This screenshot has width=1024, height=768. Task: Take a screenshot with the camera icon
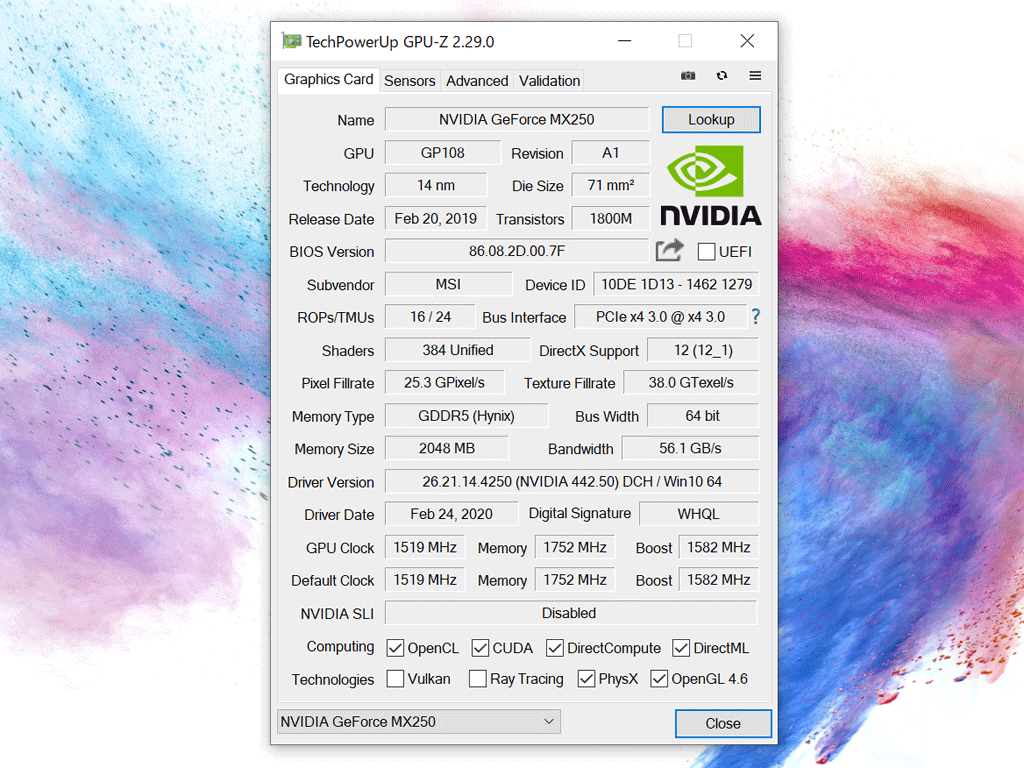point(688,76)
